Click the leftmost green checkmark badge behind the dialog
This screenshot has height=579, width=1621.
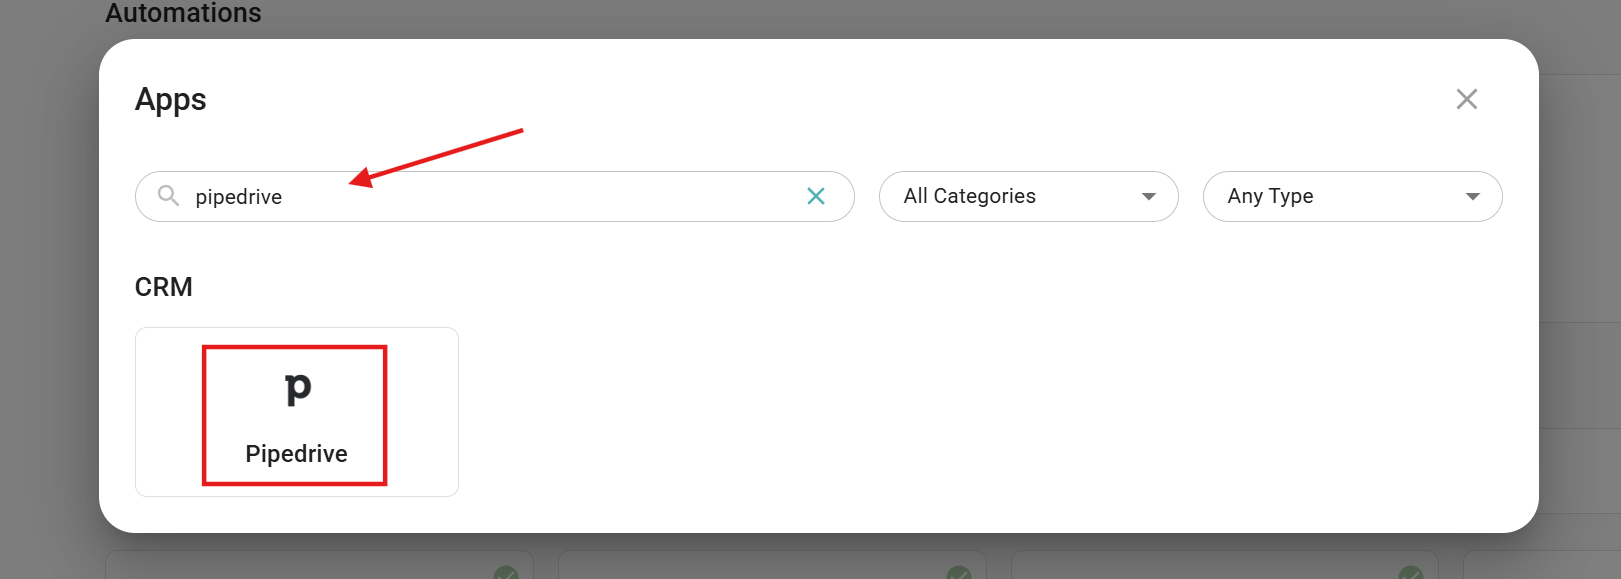pyautogui.click(x=506, y=572)
